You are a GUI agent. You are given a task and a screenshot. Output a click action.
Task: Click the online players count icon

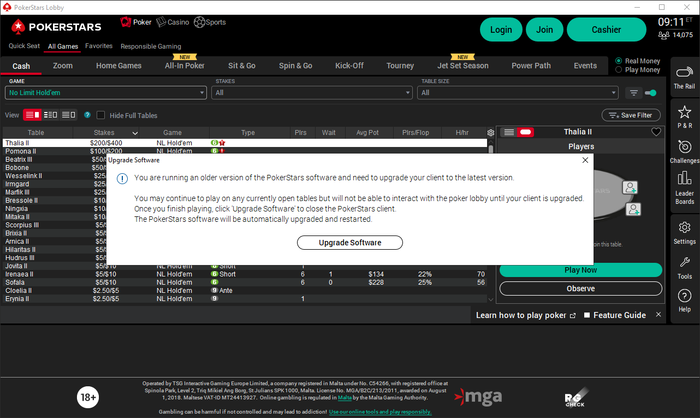point(663,35)
